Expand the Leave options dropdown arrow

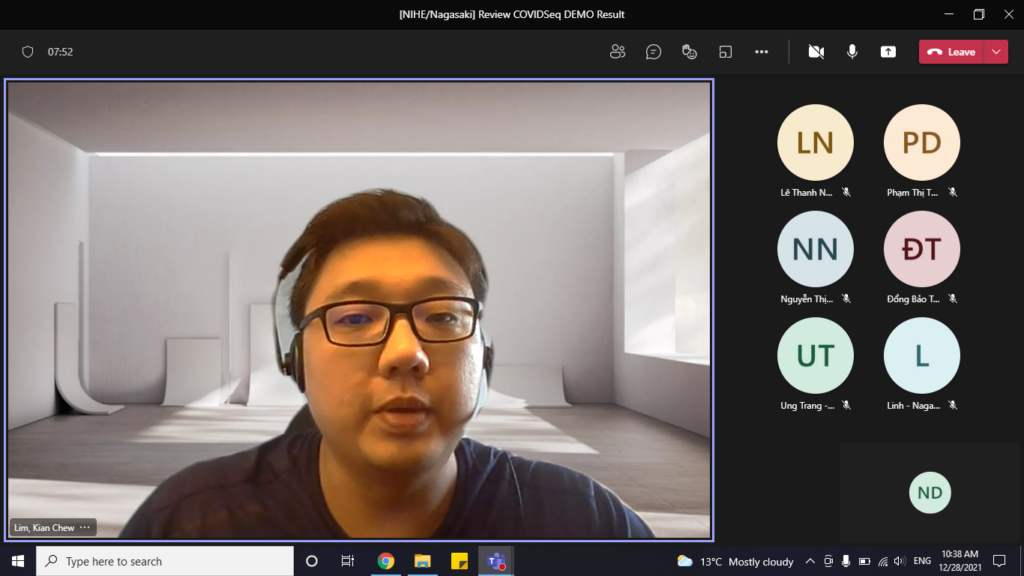click(x=996, y=52)
